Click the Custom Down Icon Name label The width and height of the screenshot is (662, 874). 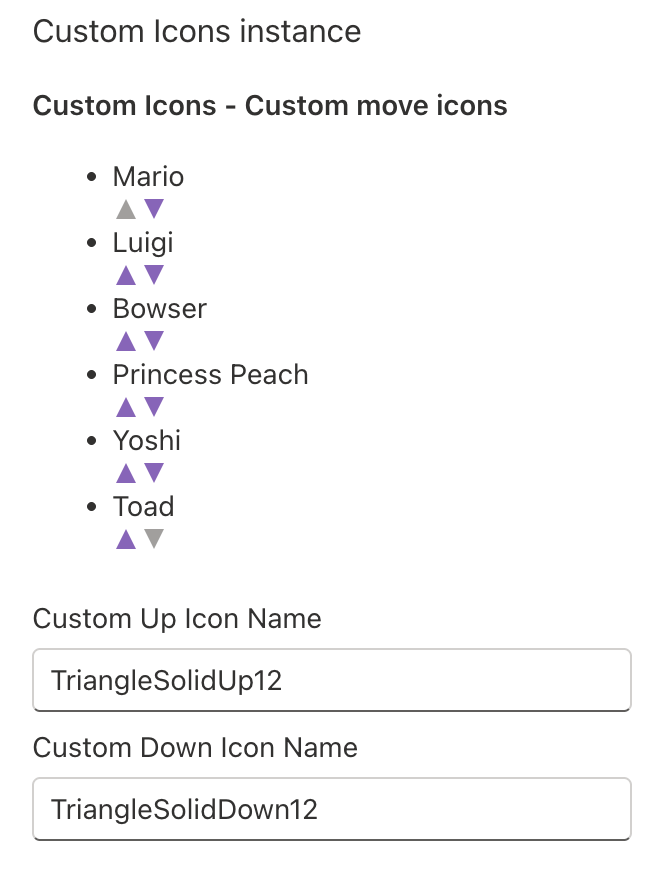pos(195,747)
